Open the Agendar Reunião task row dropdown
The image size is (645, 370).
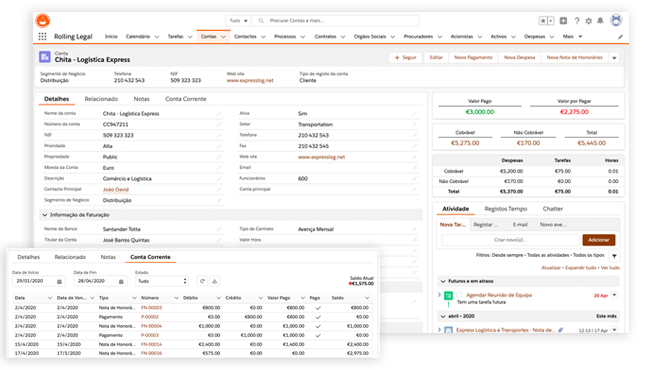614,295
